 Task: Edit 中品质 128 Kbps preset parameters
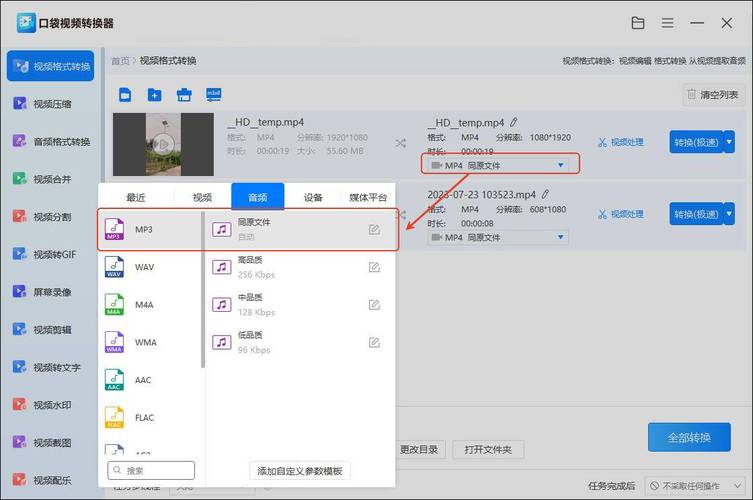[374, 305]
